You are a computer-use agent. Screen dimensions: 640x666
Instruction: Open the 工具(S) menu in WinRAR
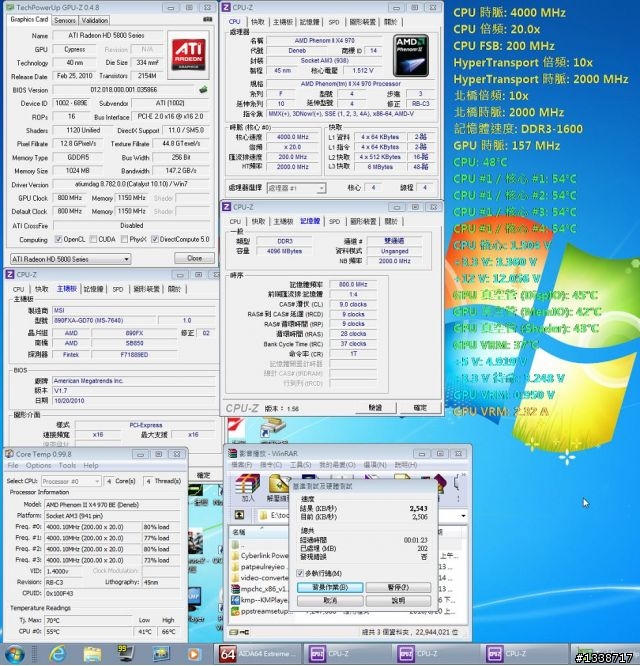(300, 465)
